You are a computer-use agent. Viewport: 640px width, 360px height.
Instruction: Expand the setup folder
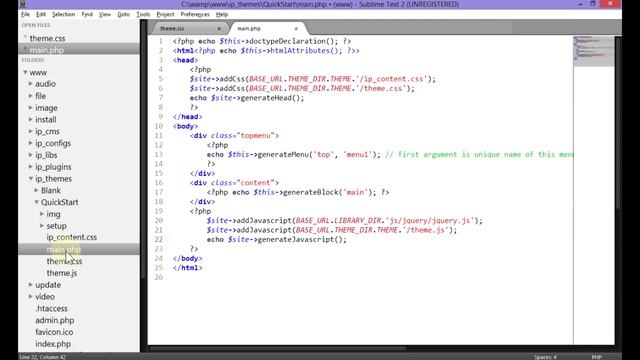(42, 226)
